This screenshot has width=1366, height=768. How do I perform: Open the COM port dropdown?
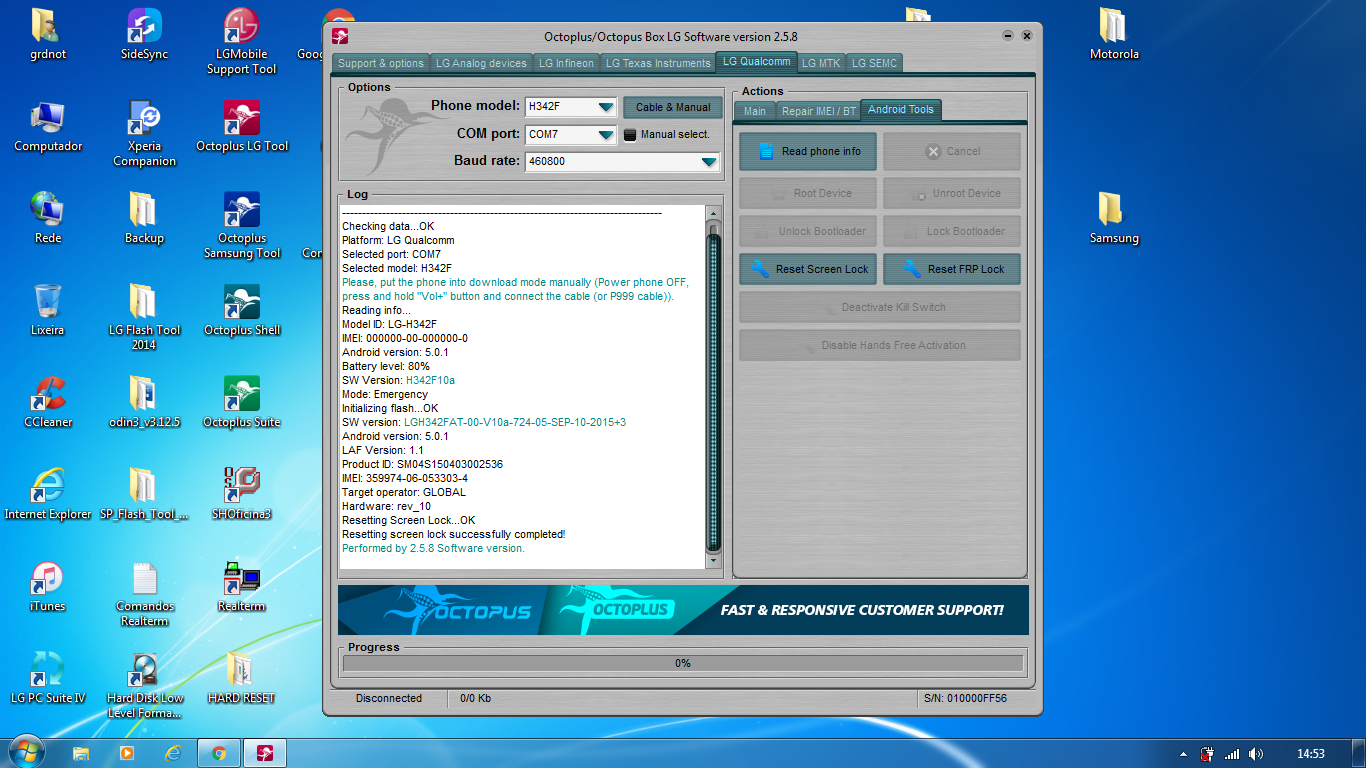click(606, 134)
